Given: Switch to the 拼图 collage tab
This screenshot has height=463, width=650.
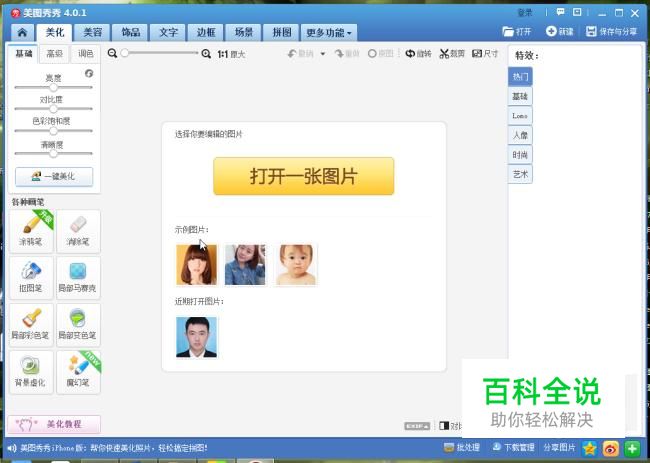Looking at the screenshot, I should click(282, 32).
